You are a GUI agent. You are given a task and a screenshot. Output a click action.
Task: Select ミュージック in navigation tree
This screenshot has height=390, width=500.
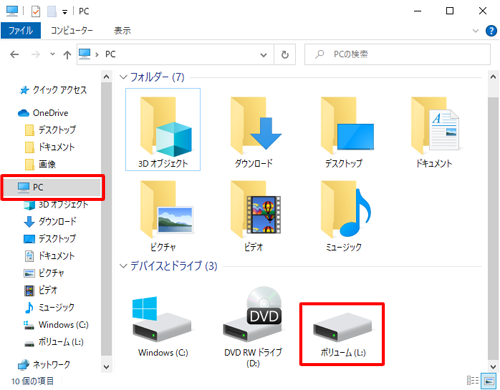49,307
